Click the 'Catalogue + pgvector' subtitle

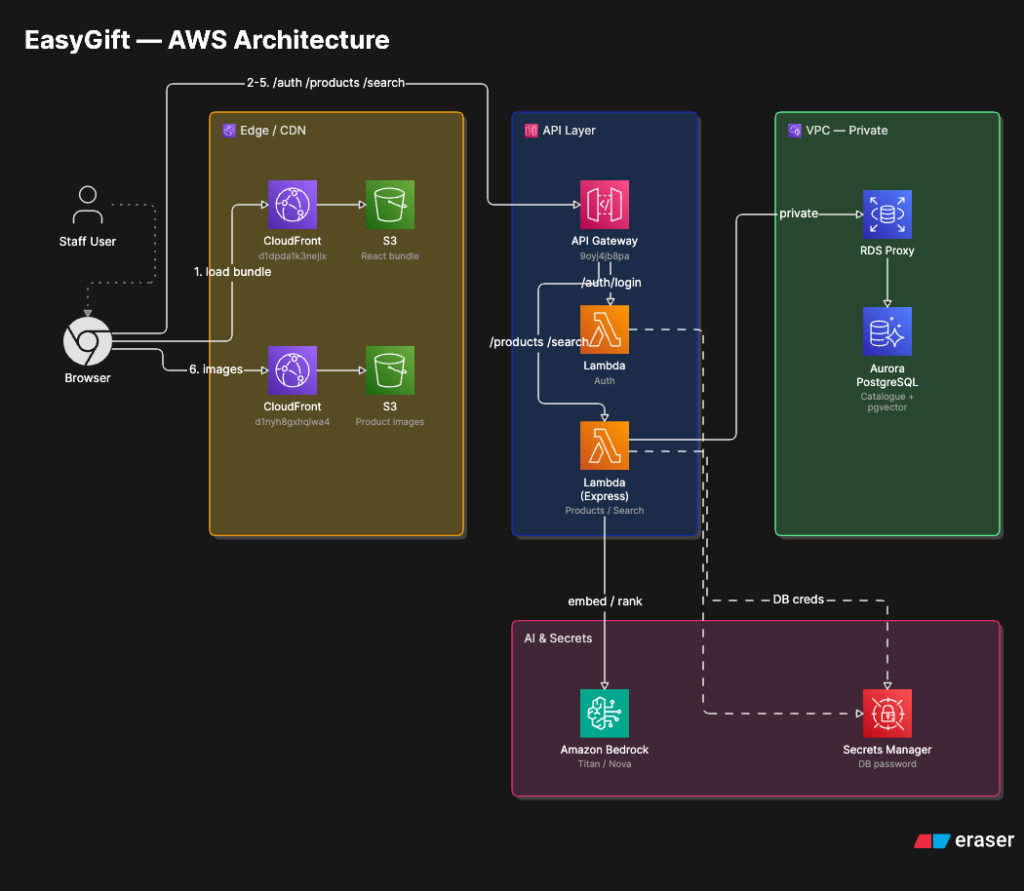(887, 402)
